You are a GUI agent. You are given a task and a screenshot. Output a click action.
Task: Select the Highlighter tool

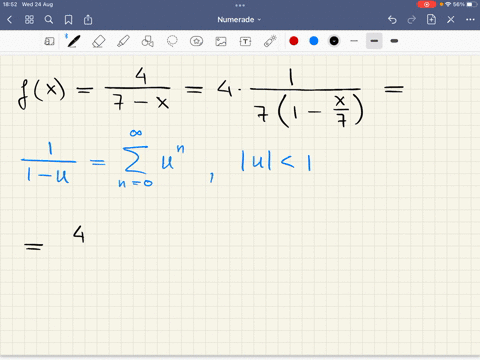click(x=123, y=41)
